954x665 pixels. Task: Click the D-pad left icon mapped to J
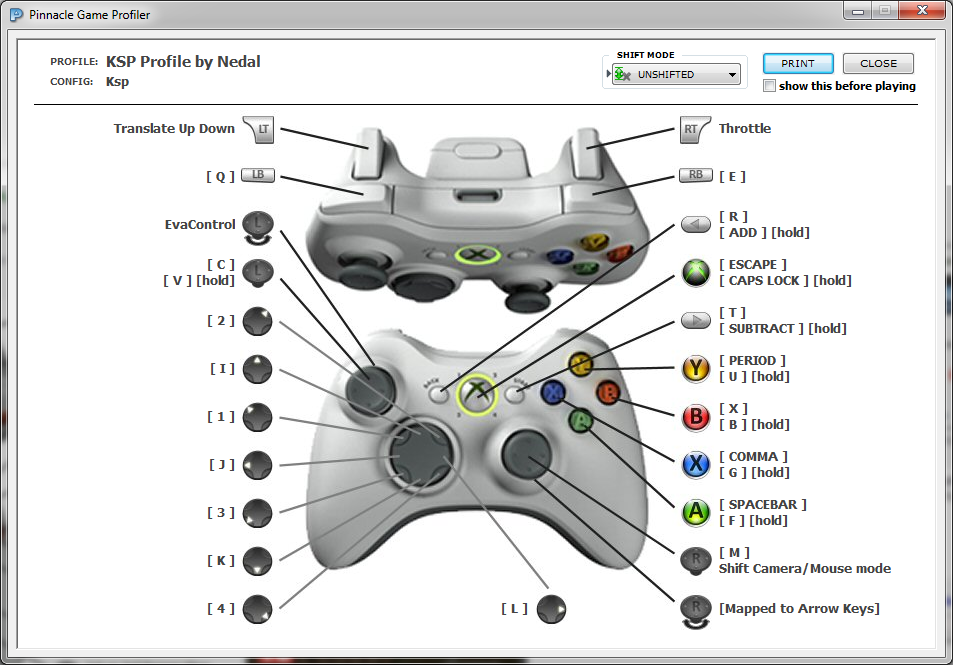click(x=258, y=465)
